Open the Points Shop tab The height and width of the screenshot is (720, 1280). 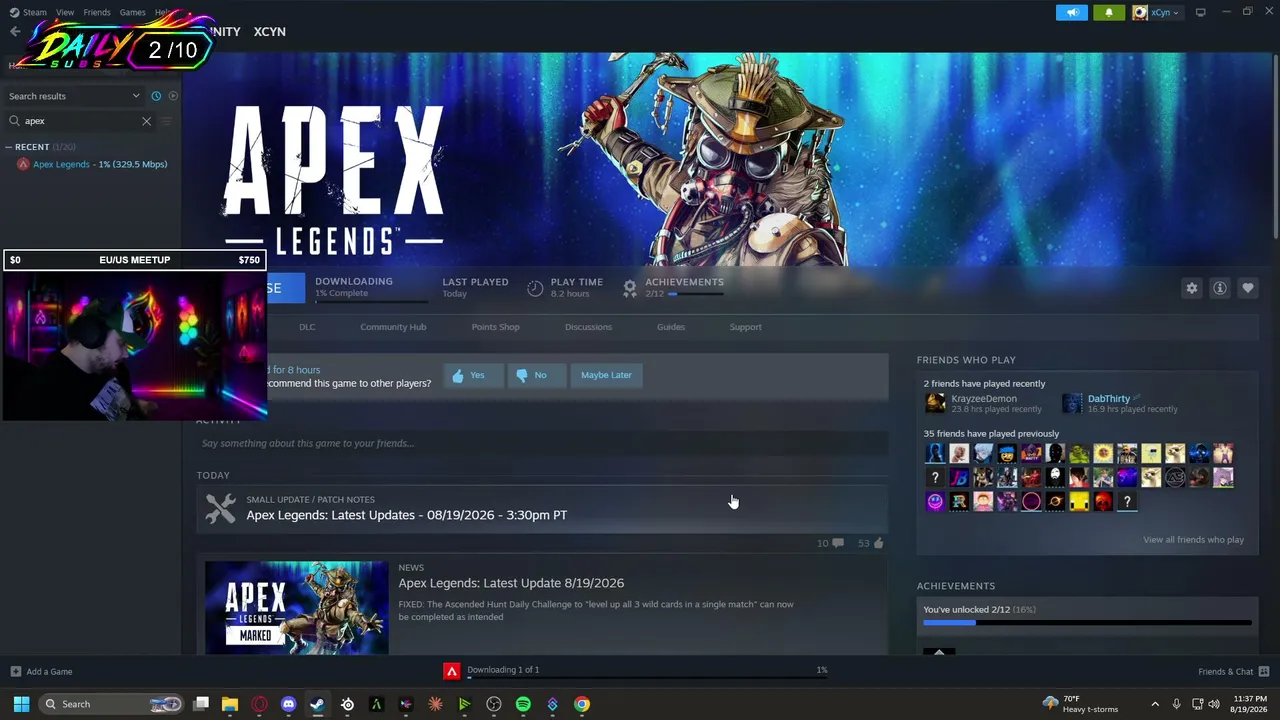[x=495, y=327]
